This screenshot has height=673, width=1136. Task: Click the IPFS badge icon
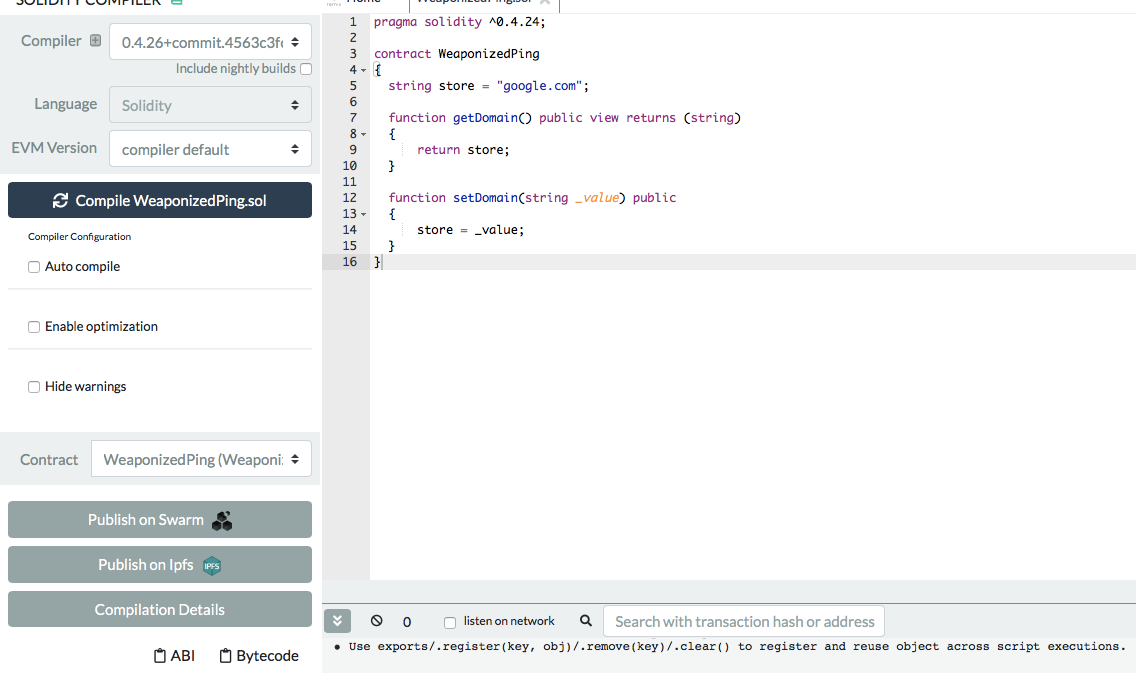(212, 566)
